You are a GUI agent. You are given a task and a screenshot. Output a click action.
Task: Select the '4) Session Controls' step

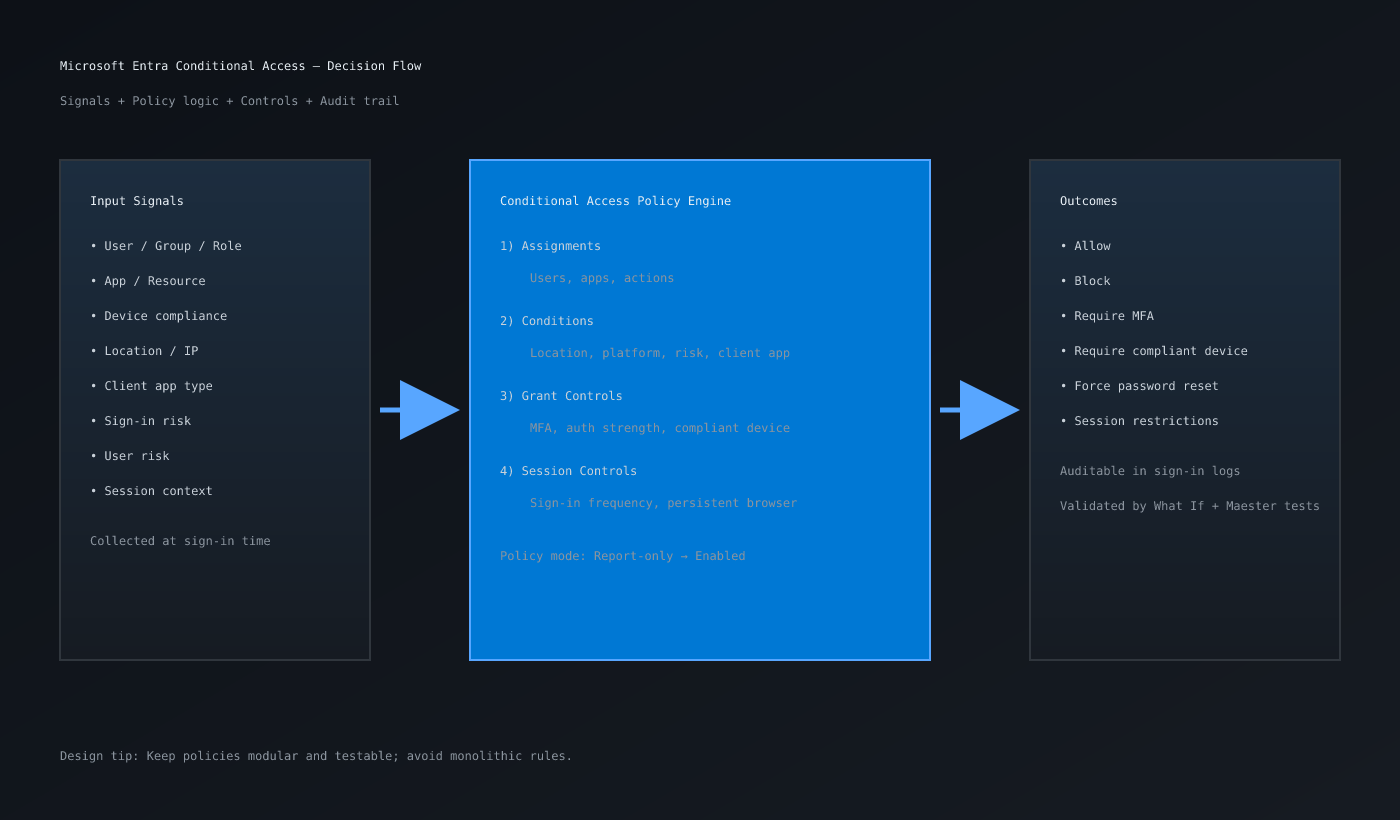pyautogui.click(x=568, y=471)
